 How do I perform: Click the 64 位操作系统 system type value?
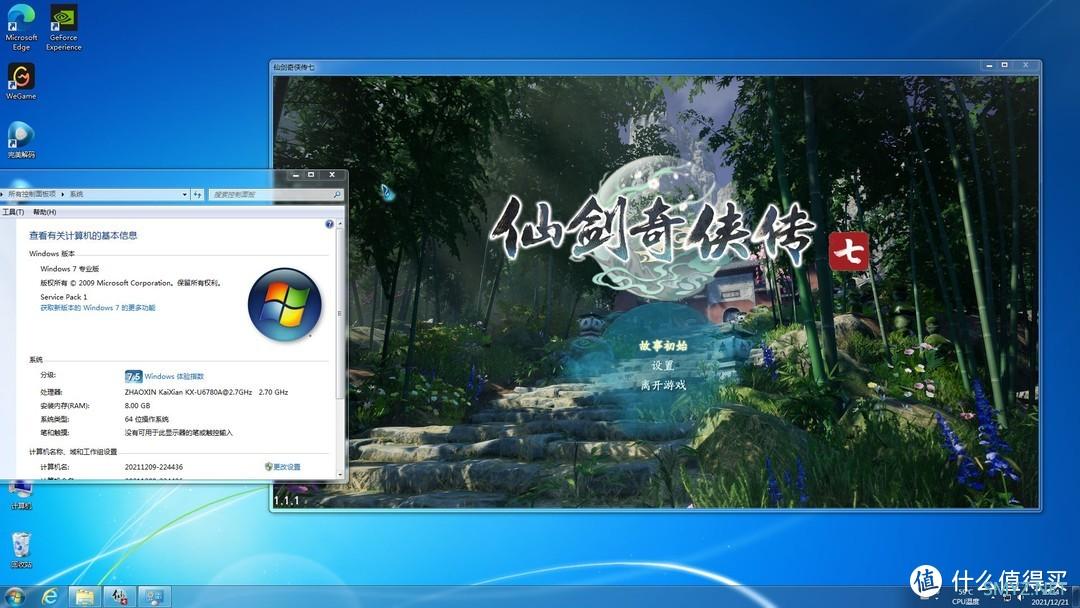point(147,419)
